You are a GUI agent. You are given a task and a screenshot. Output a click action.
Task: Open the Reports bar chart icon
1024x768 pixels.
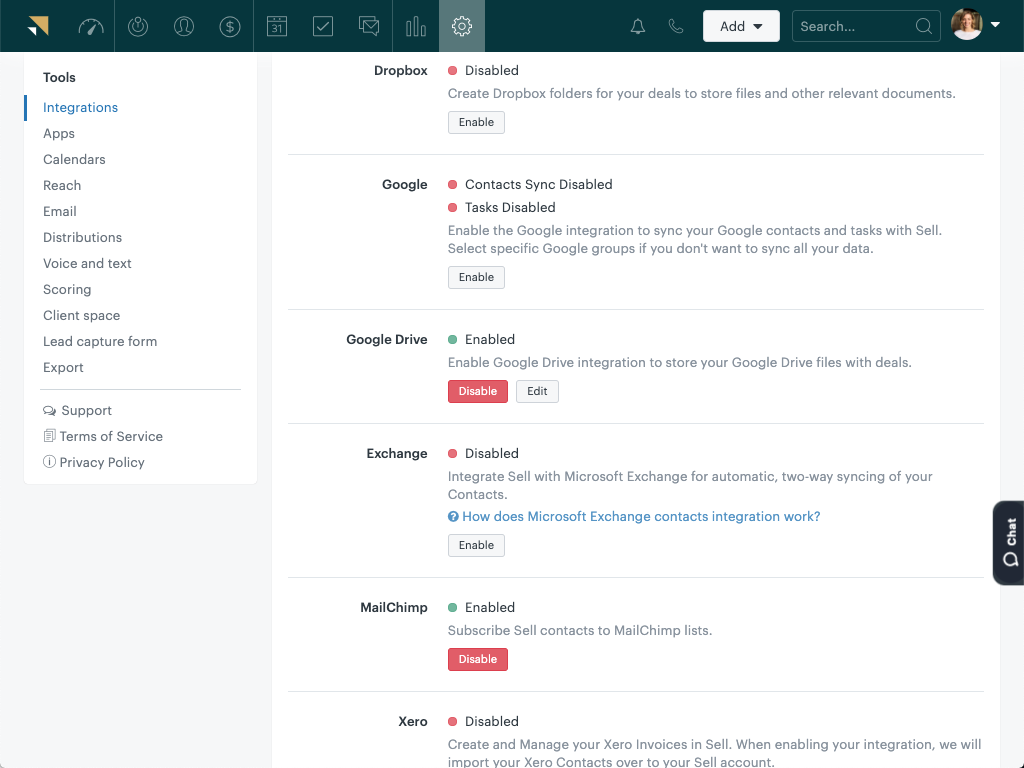coord(415,26)
